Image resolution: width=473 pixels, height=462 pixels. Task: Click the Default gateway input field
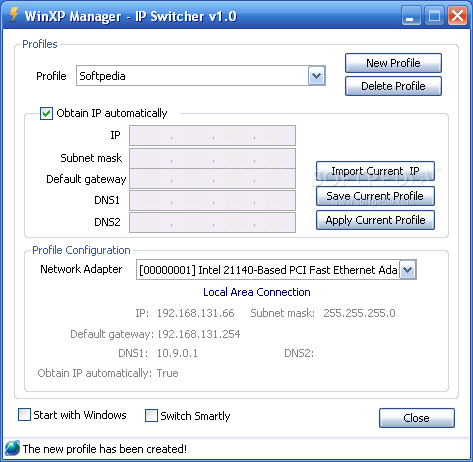click(212, 179)
